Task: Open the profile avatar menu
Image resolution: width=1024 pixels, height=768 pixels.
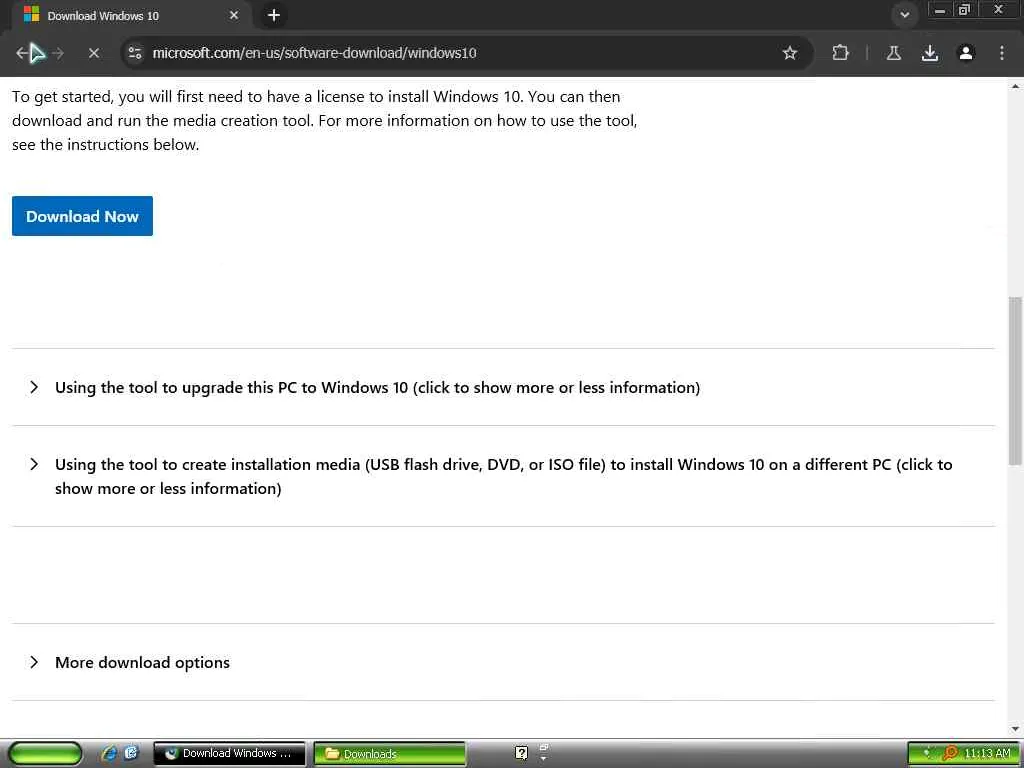Action: (x=966, y=53)
